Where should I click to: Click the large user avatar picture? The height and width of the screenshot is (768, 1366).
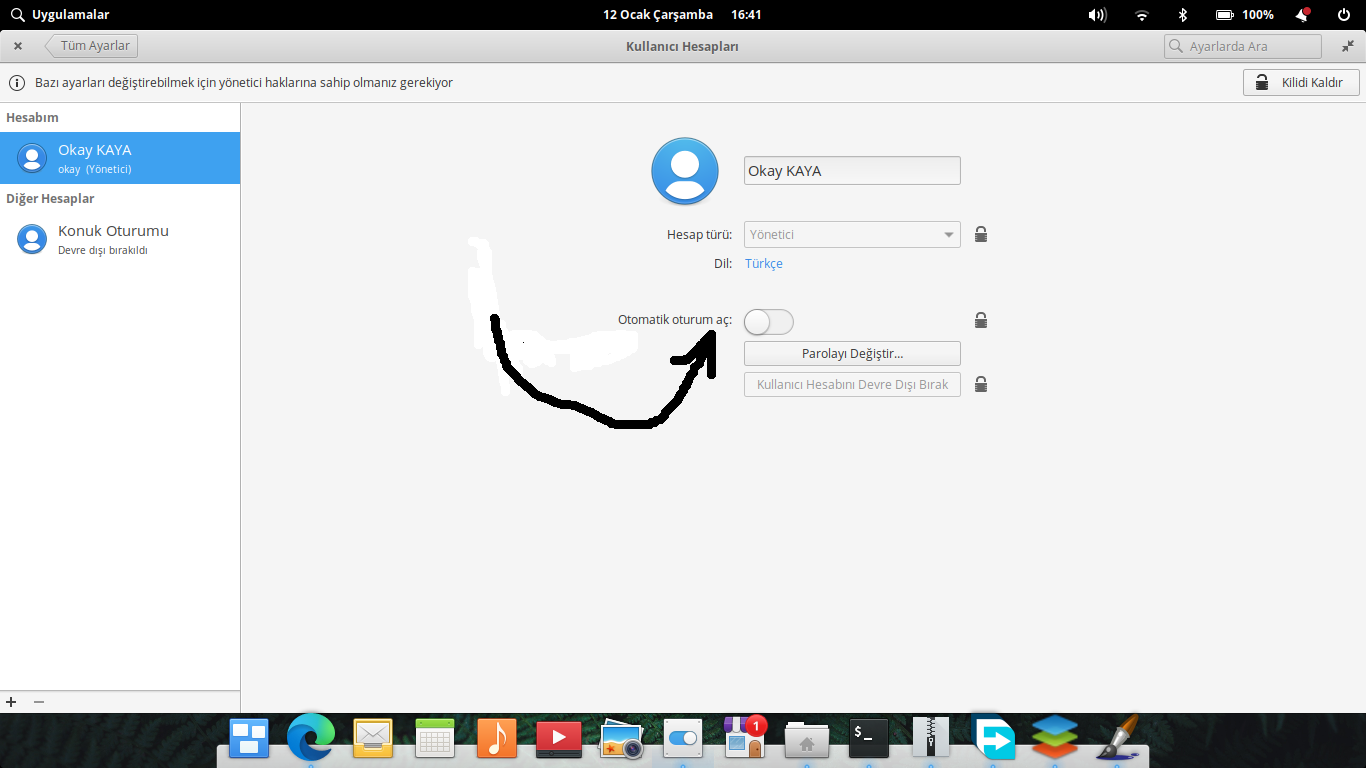(x=685, y=171)
